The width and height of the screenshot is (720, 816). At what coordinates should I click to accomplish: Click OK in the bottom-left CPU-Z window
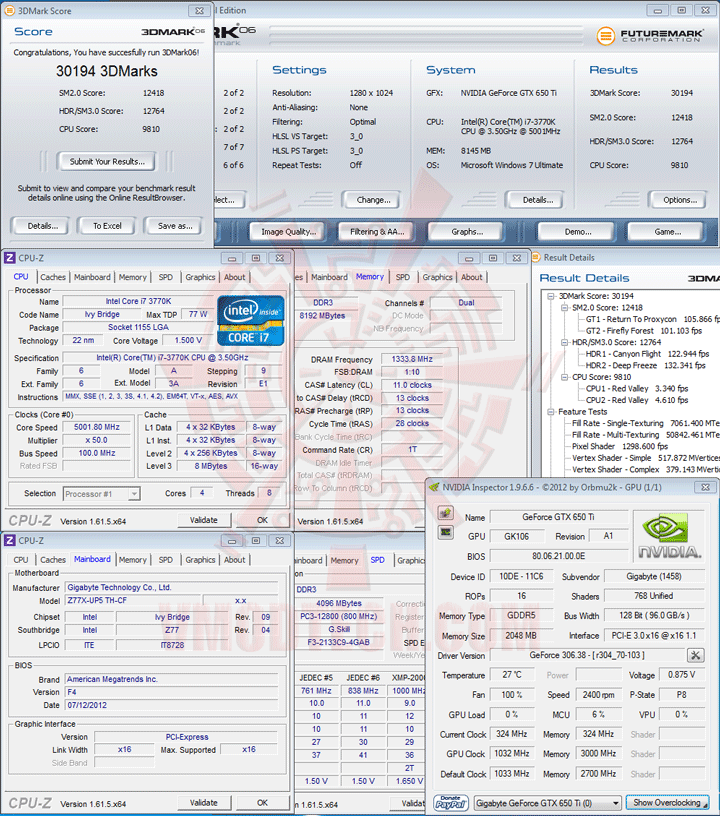click(x=262, y=802)
